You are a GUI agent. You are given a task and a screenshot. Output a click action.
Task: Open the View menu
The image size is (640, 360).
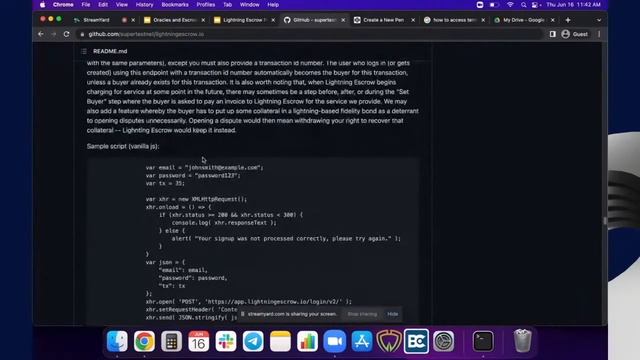coord(122,5)
